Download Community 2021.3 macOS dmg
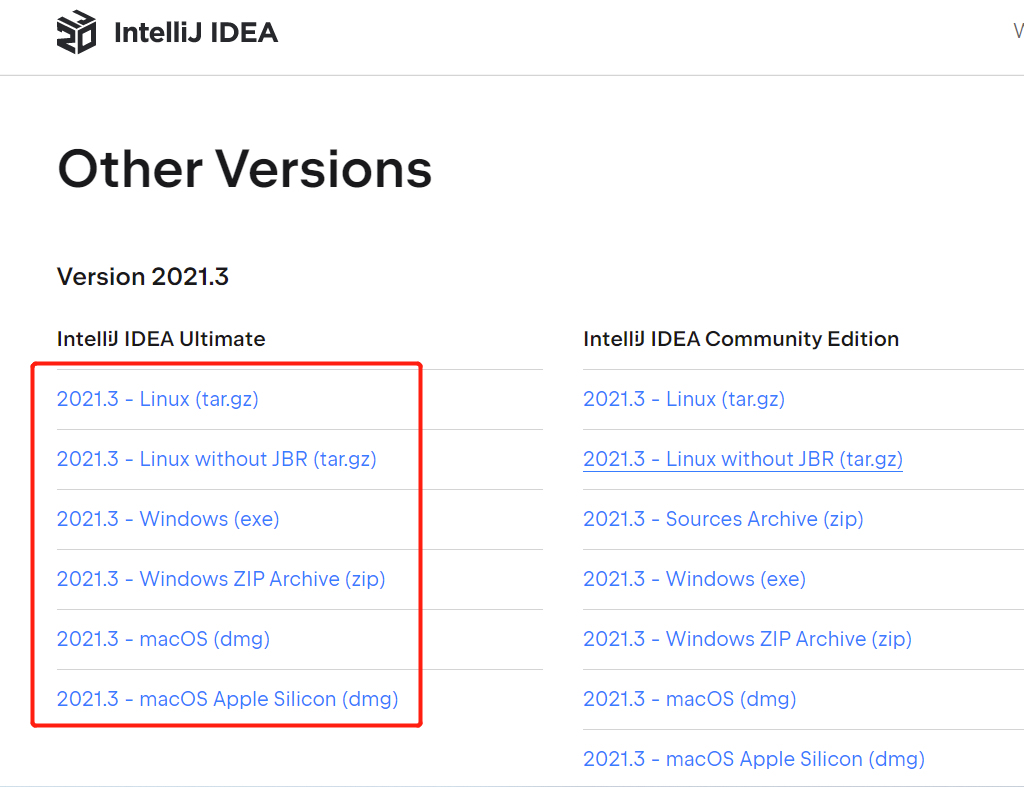Image resolution: width=1024 pixels, height=787 pixels. [x=690, y=699]
